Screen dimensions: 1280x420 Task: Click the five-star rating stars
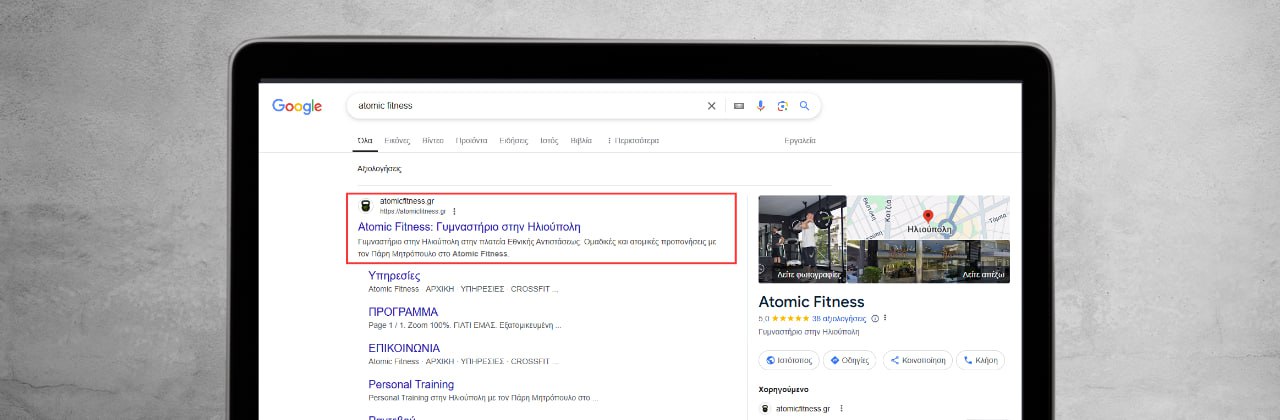[x=790, y=318]
